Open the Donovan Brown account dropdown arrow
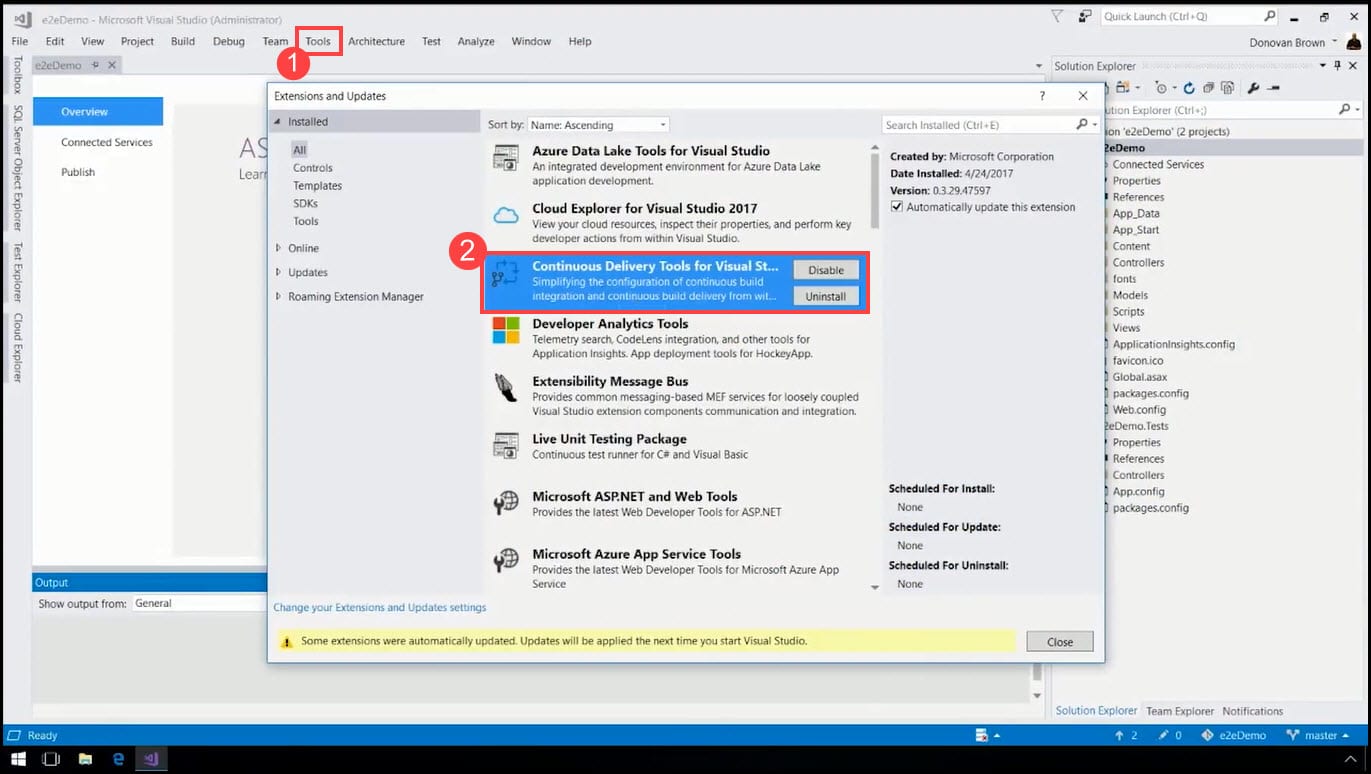This screenshot has height=774, width=1371. (x=1334, y=43)
